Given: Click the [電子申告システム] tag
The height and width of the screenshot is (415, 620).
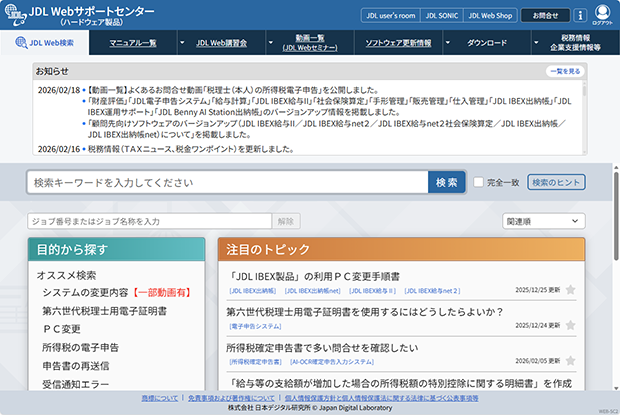Looking at the screenshot, I should click(x=255, y=326).
